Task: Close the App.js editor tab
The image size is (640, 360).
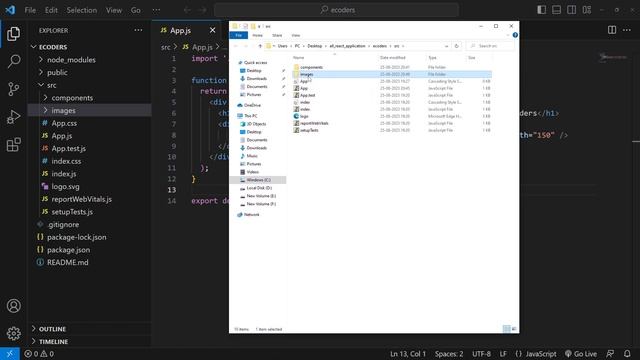Action: 212,30
